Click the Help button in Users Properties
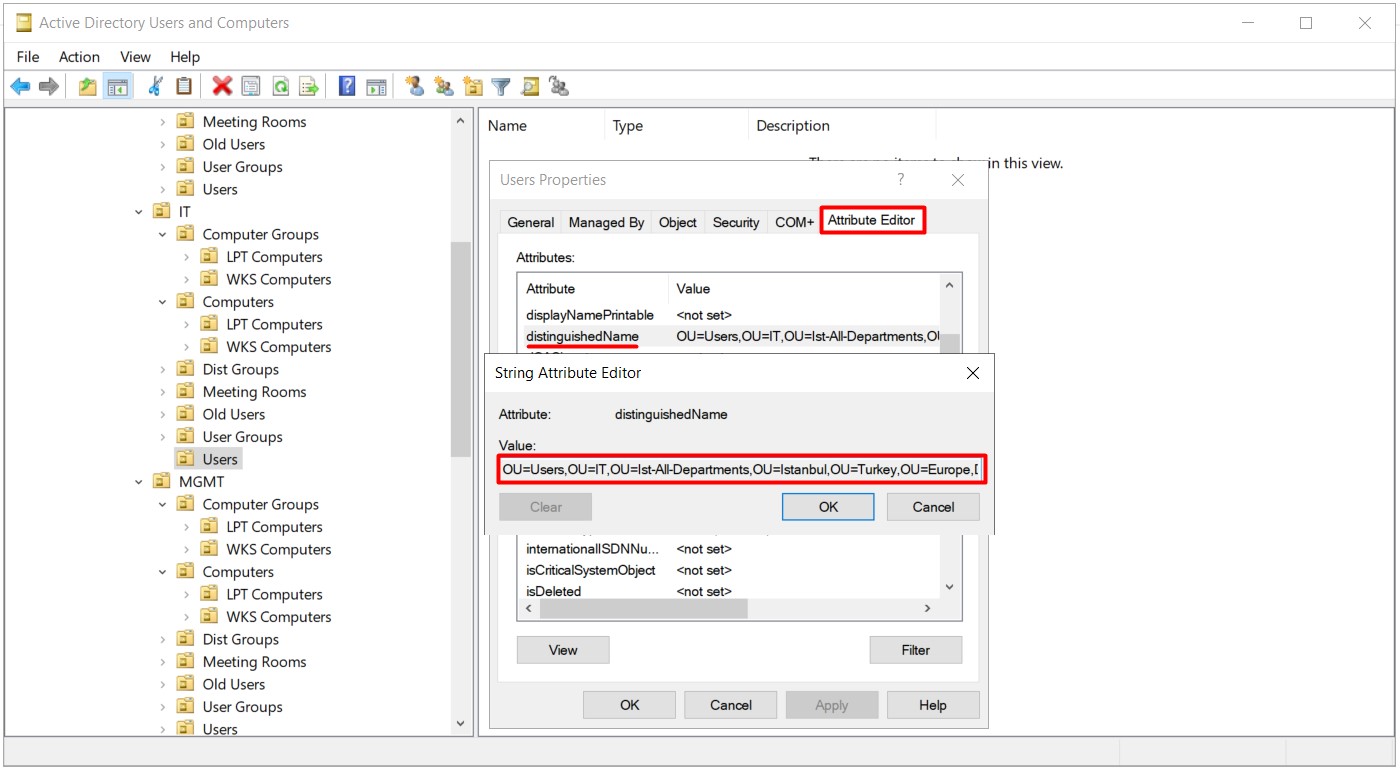Screen dimensions: 1400x770 coord(933,705)
